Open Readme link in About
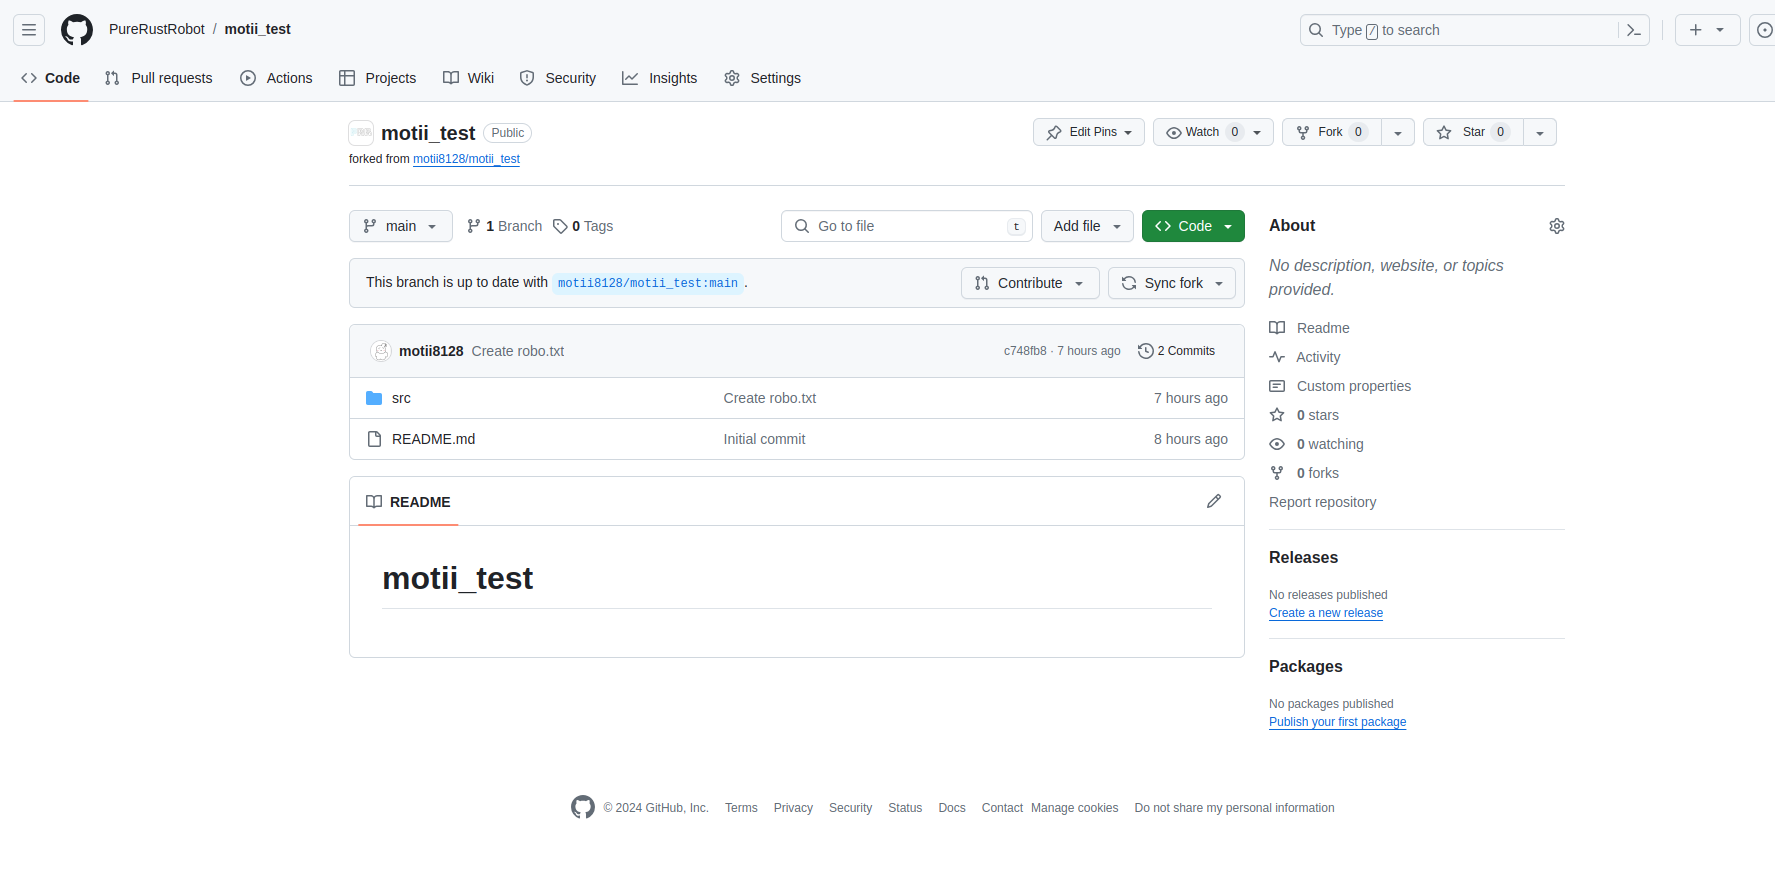Image resolution: width=1775 pixels, height=896 pixels. [x=1323, y=328]
